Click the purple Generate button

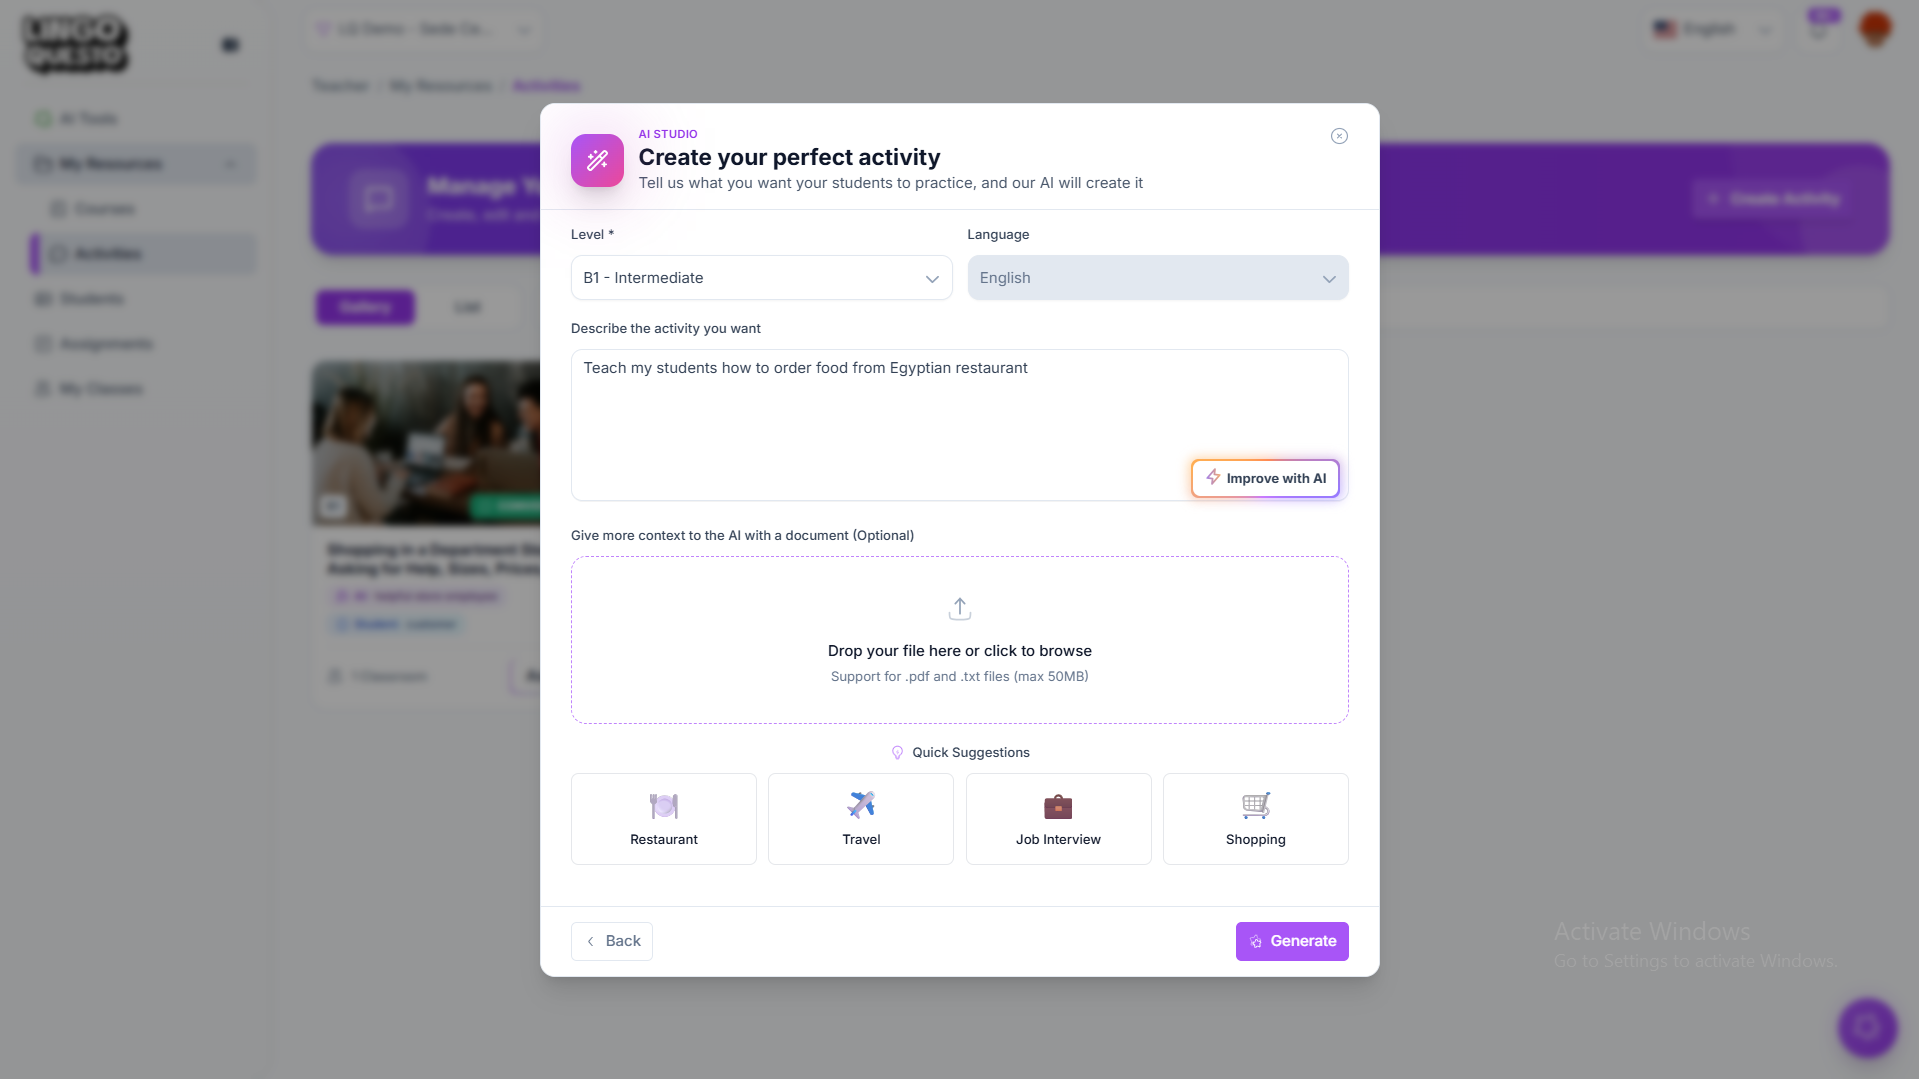click(x=1292, y=941)
